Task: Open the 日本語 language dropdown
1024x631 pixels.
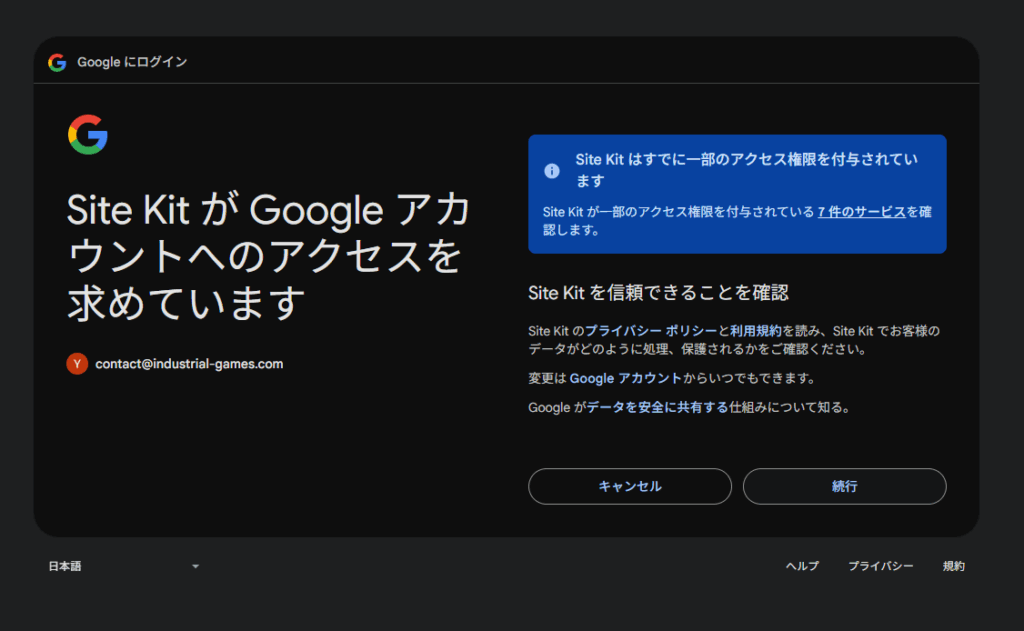Action: tap(123, 566)
